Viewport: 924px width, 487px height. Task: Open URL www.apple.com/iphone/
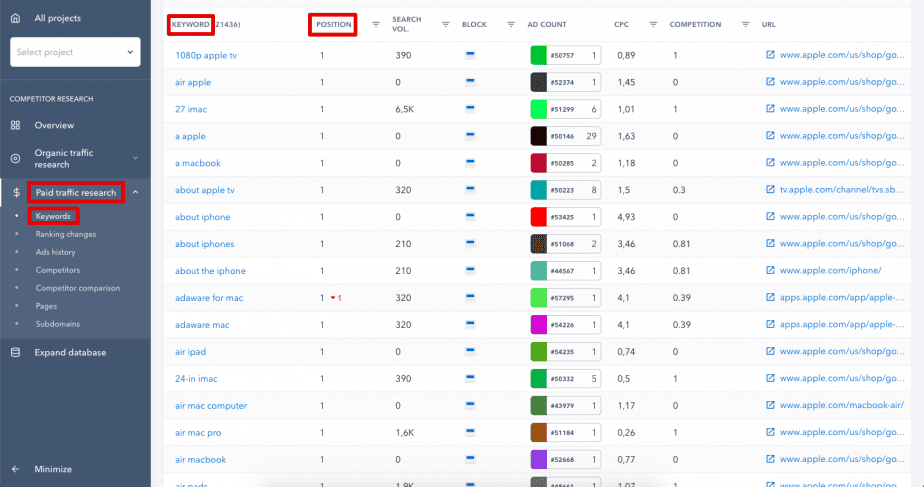click(830, 270)
